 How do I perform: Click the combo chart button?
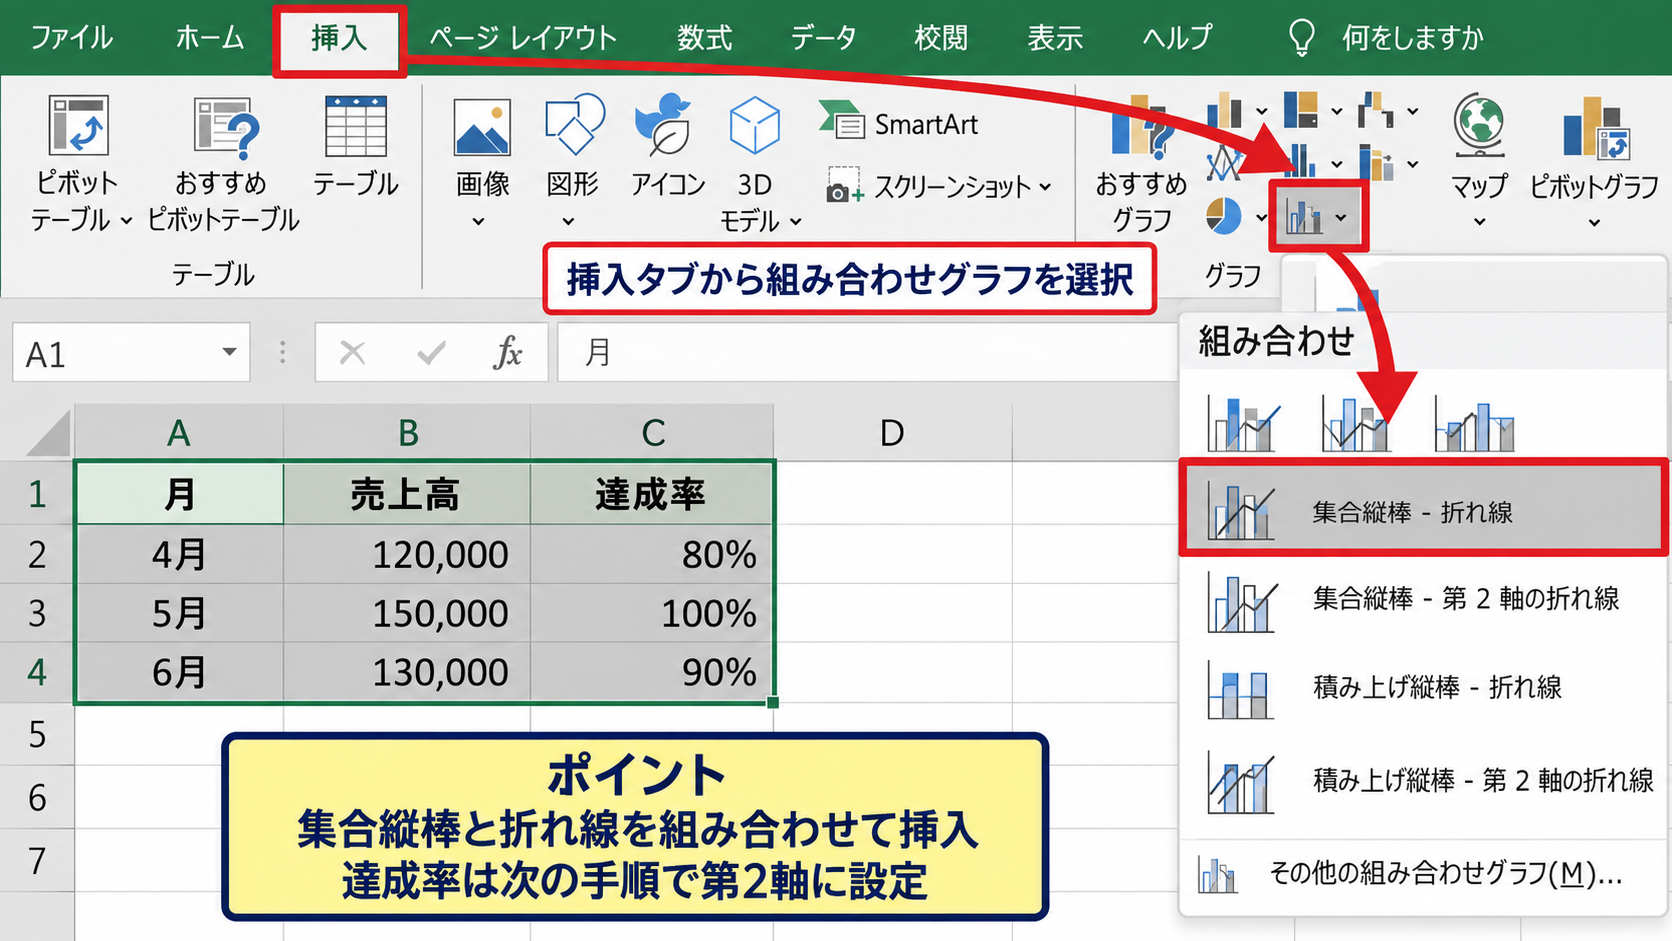(x=1318, y=216)
